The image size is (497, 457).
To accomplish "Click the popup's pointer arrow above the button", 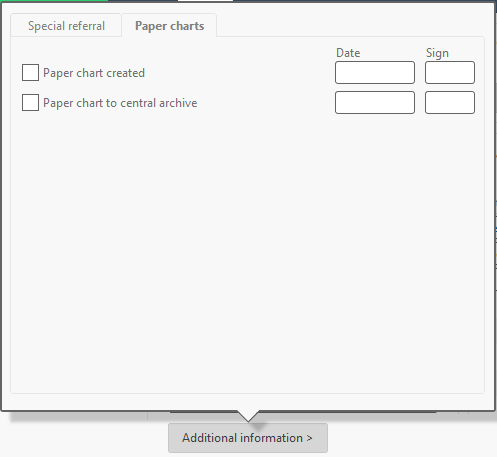I will click(248, 416).
